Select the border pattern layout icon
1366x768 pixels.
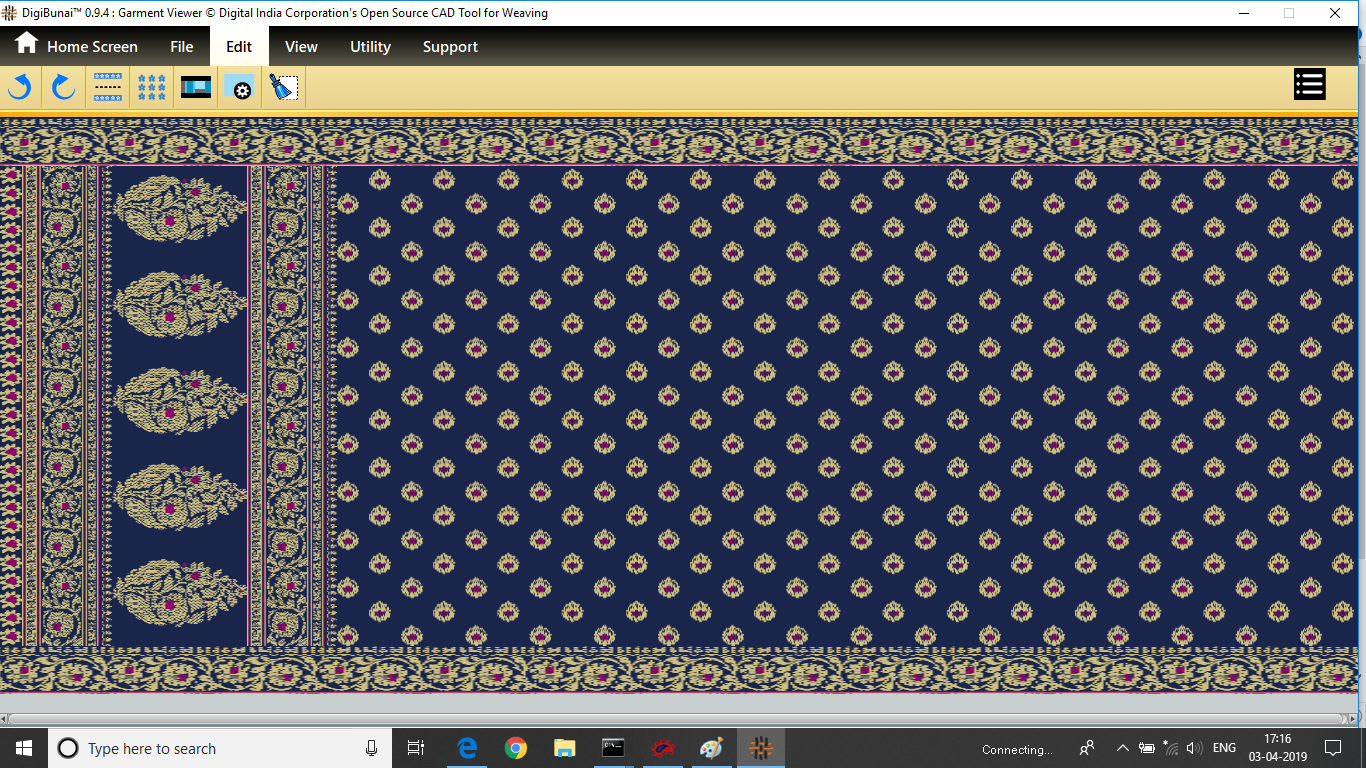[108, 88]
